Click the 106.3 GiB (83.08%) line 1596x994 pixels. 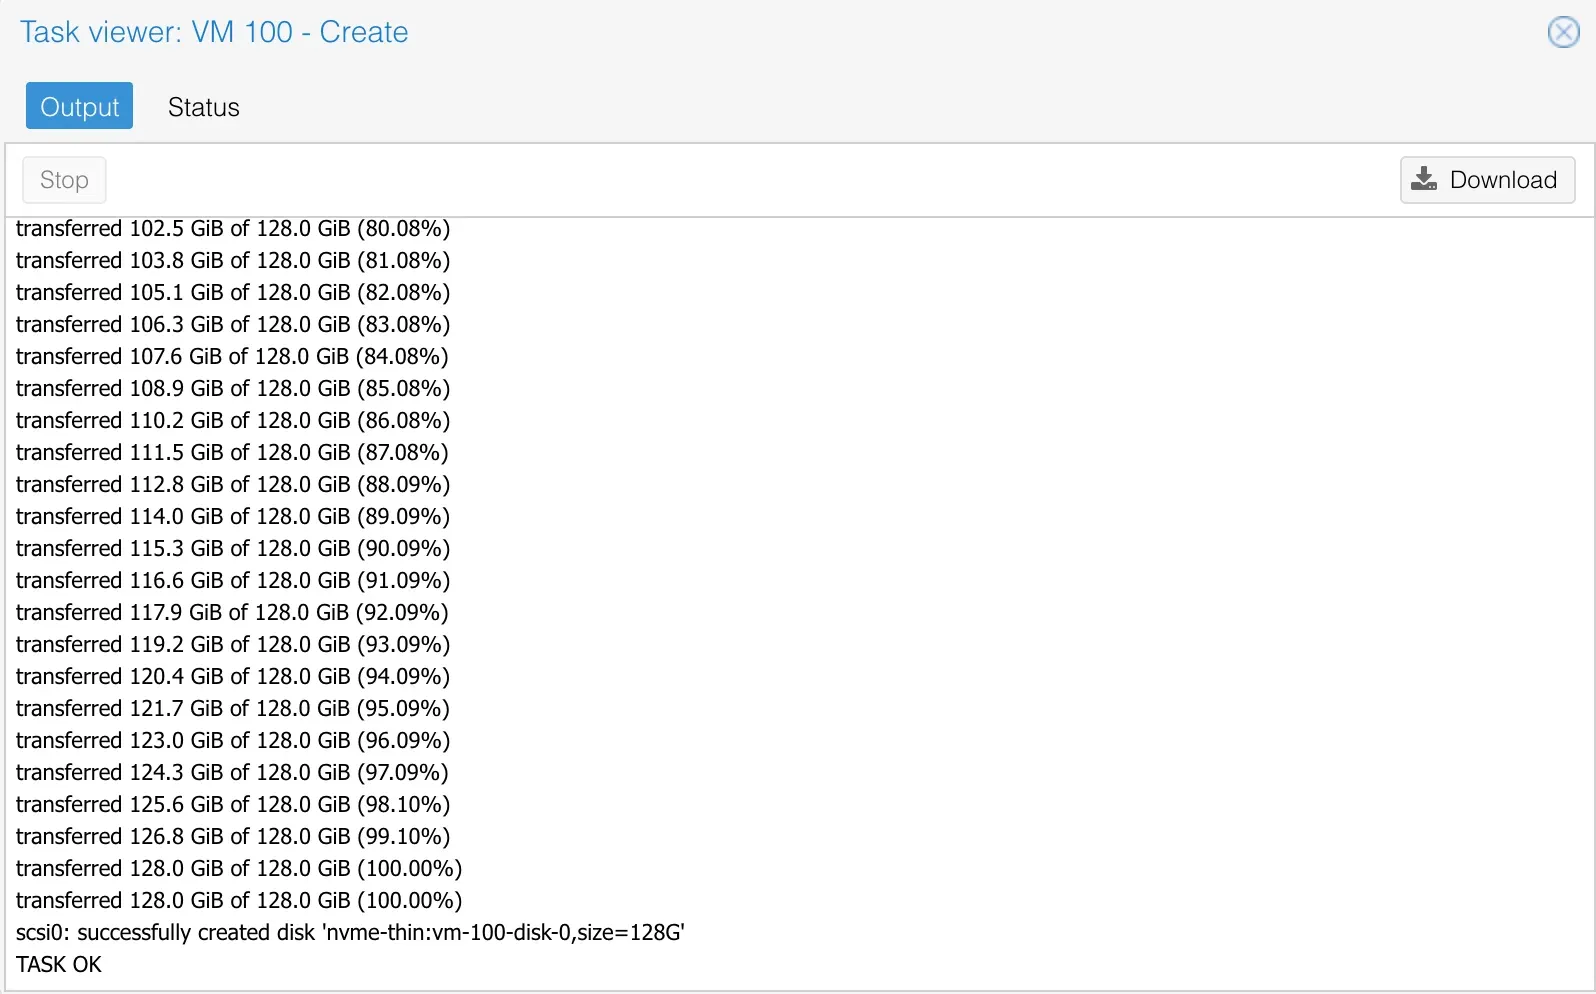pyautogui.click(x=233, y=324)
